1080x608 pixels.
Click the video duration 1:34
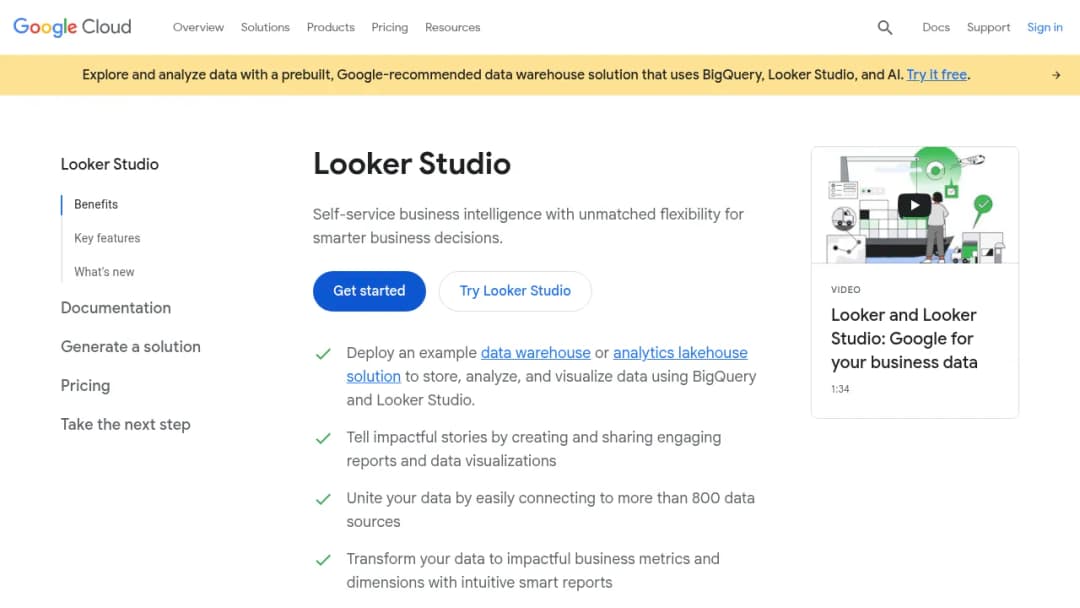click(x=840, y=389)
